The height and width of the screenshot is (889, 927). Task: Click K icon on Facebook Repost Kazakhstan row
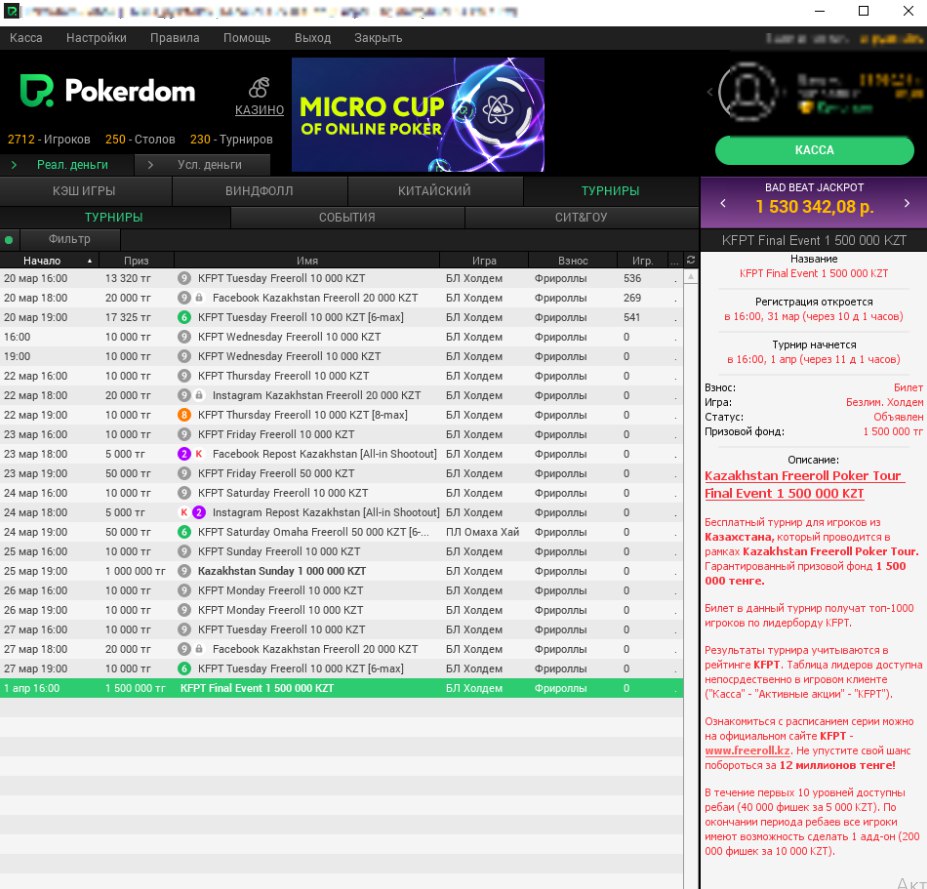click(x=199, y=454)
